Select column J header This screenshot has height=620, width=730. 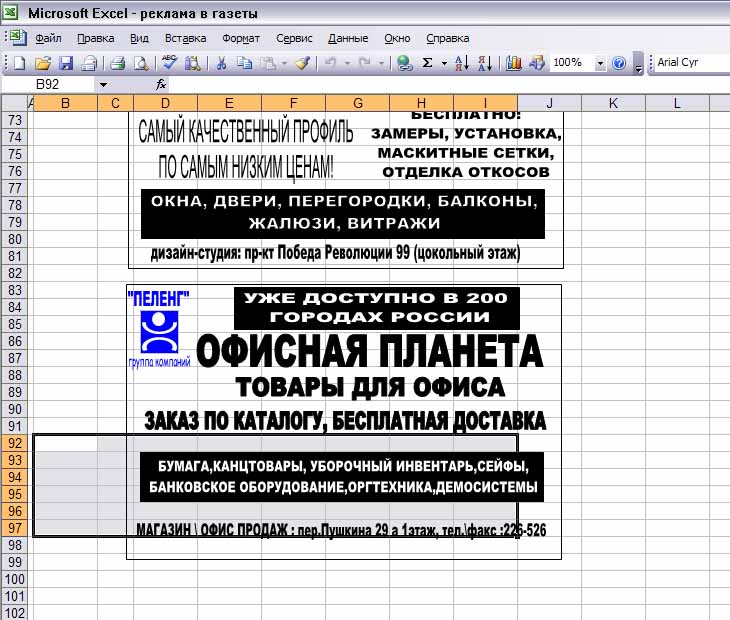click(x=549, y=103)
